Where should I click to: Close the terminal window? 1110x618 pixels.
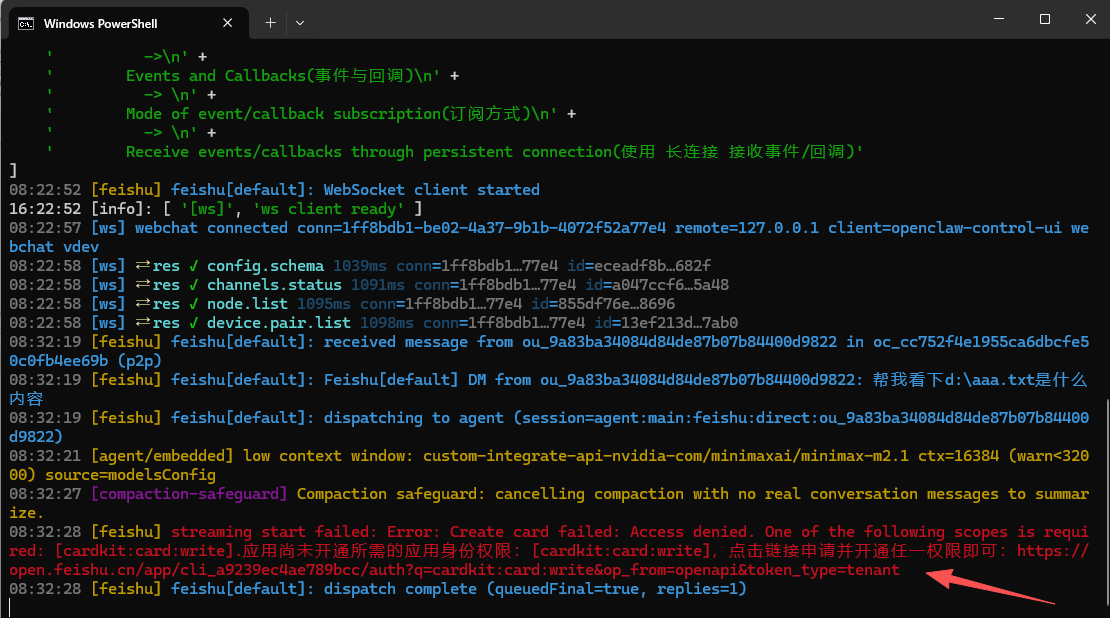pos(1090,19)
